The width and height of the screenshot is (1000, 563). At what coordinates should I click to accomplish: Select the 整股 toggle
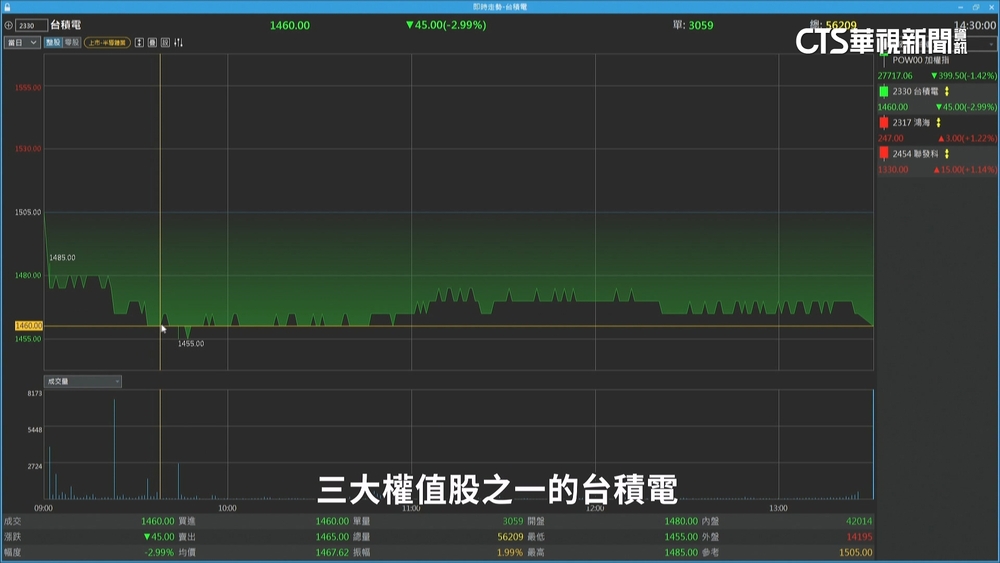(53, 43)
